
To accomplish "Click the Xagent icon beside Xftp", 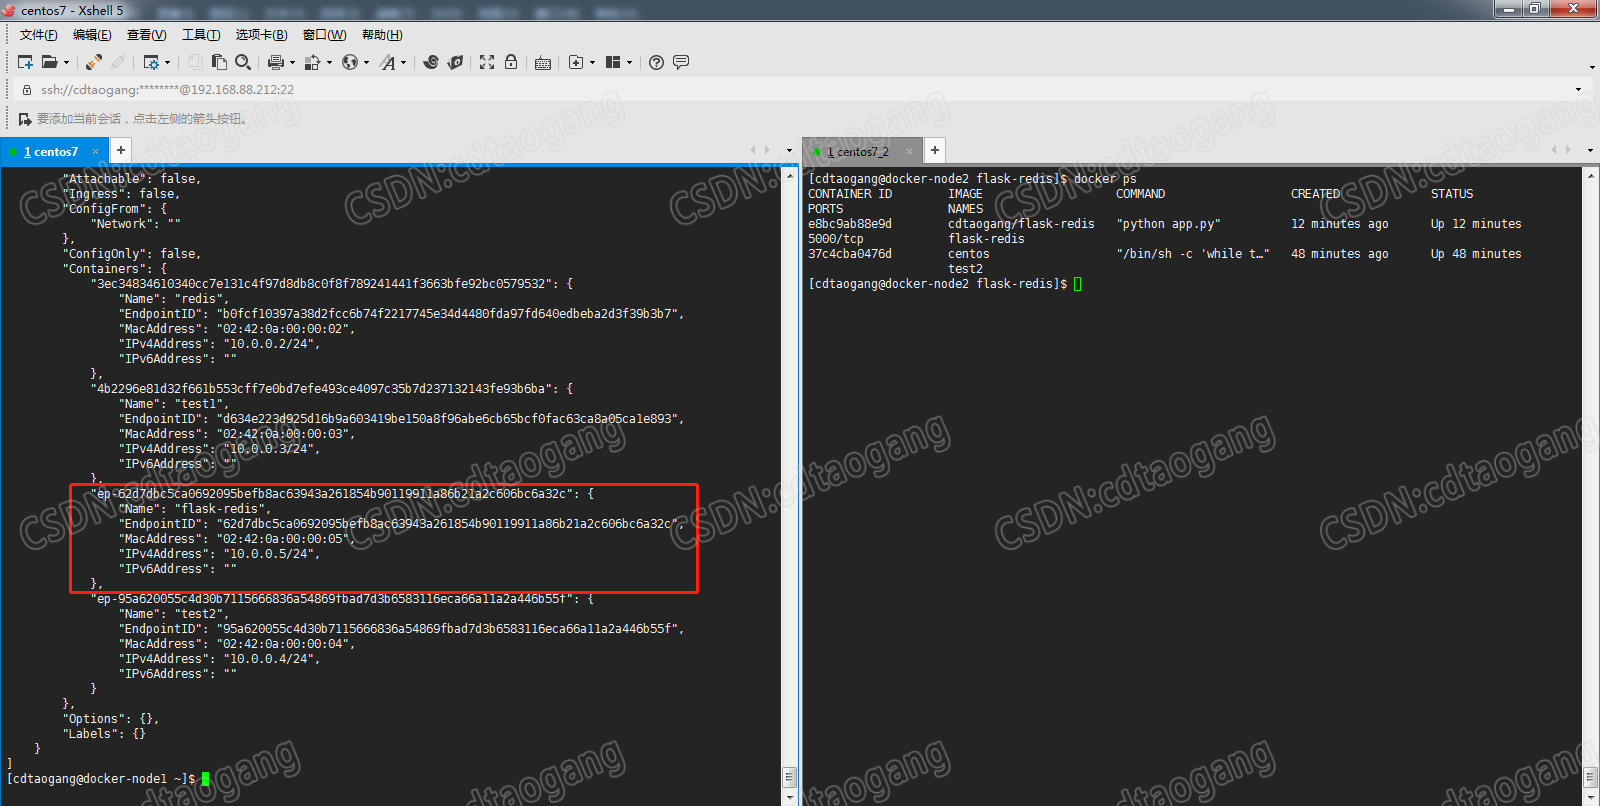I will point(455,62).
